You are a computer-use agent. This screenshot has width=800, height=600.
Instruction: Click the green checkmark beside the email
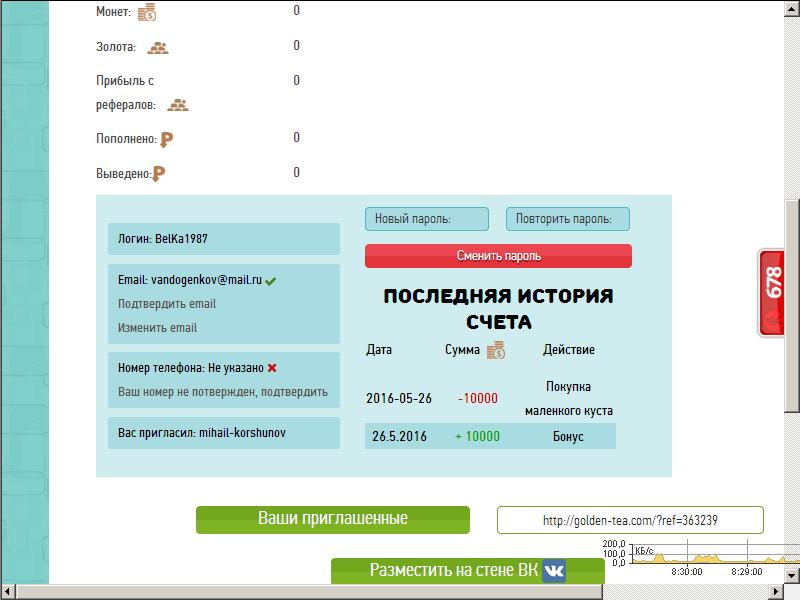[x=270, y=281]
